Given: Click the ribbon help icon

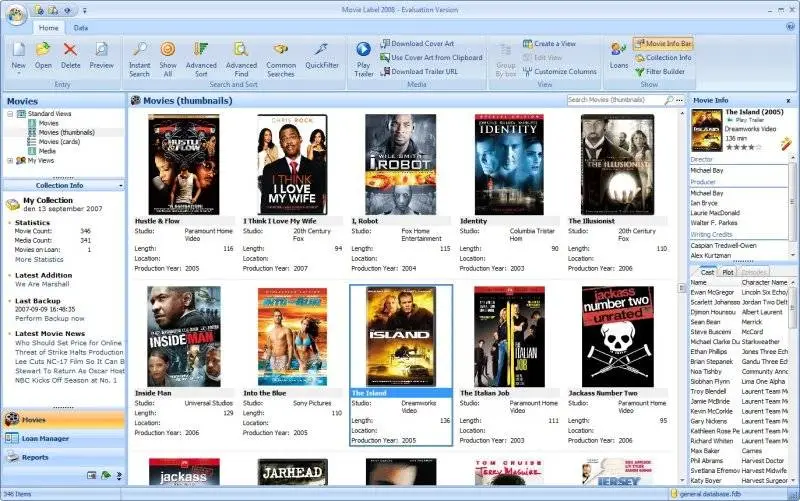Looking at the screenshot, I should 791,27.
